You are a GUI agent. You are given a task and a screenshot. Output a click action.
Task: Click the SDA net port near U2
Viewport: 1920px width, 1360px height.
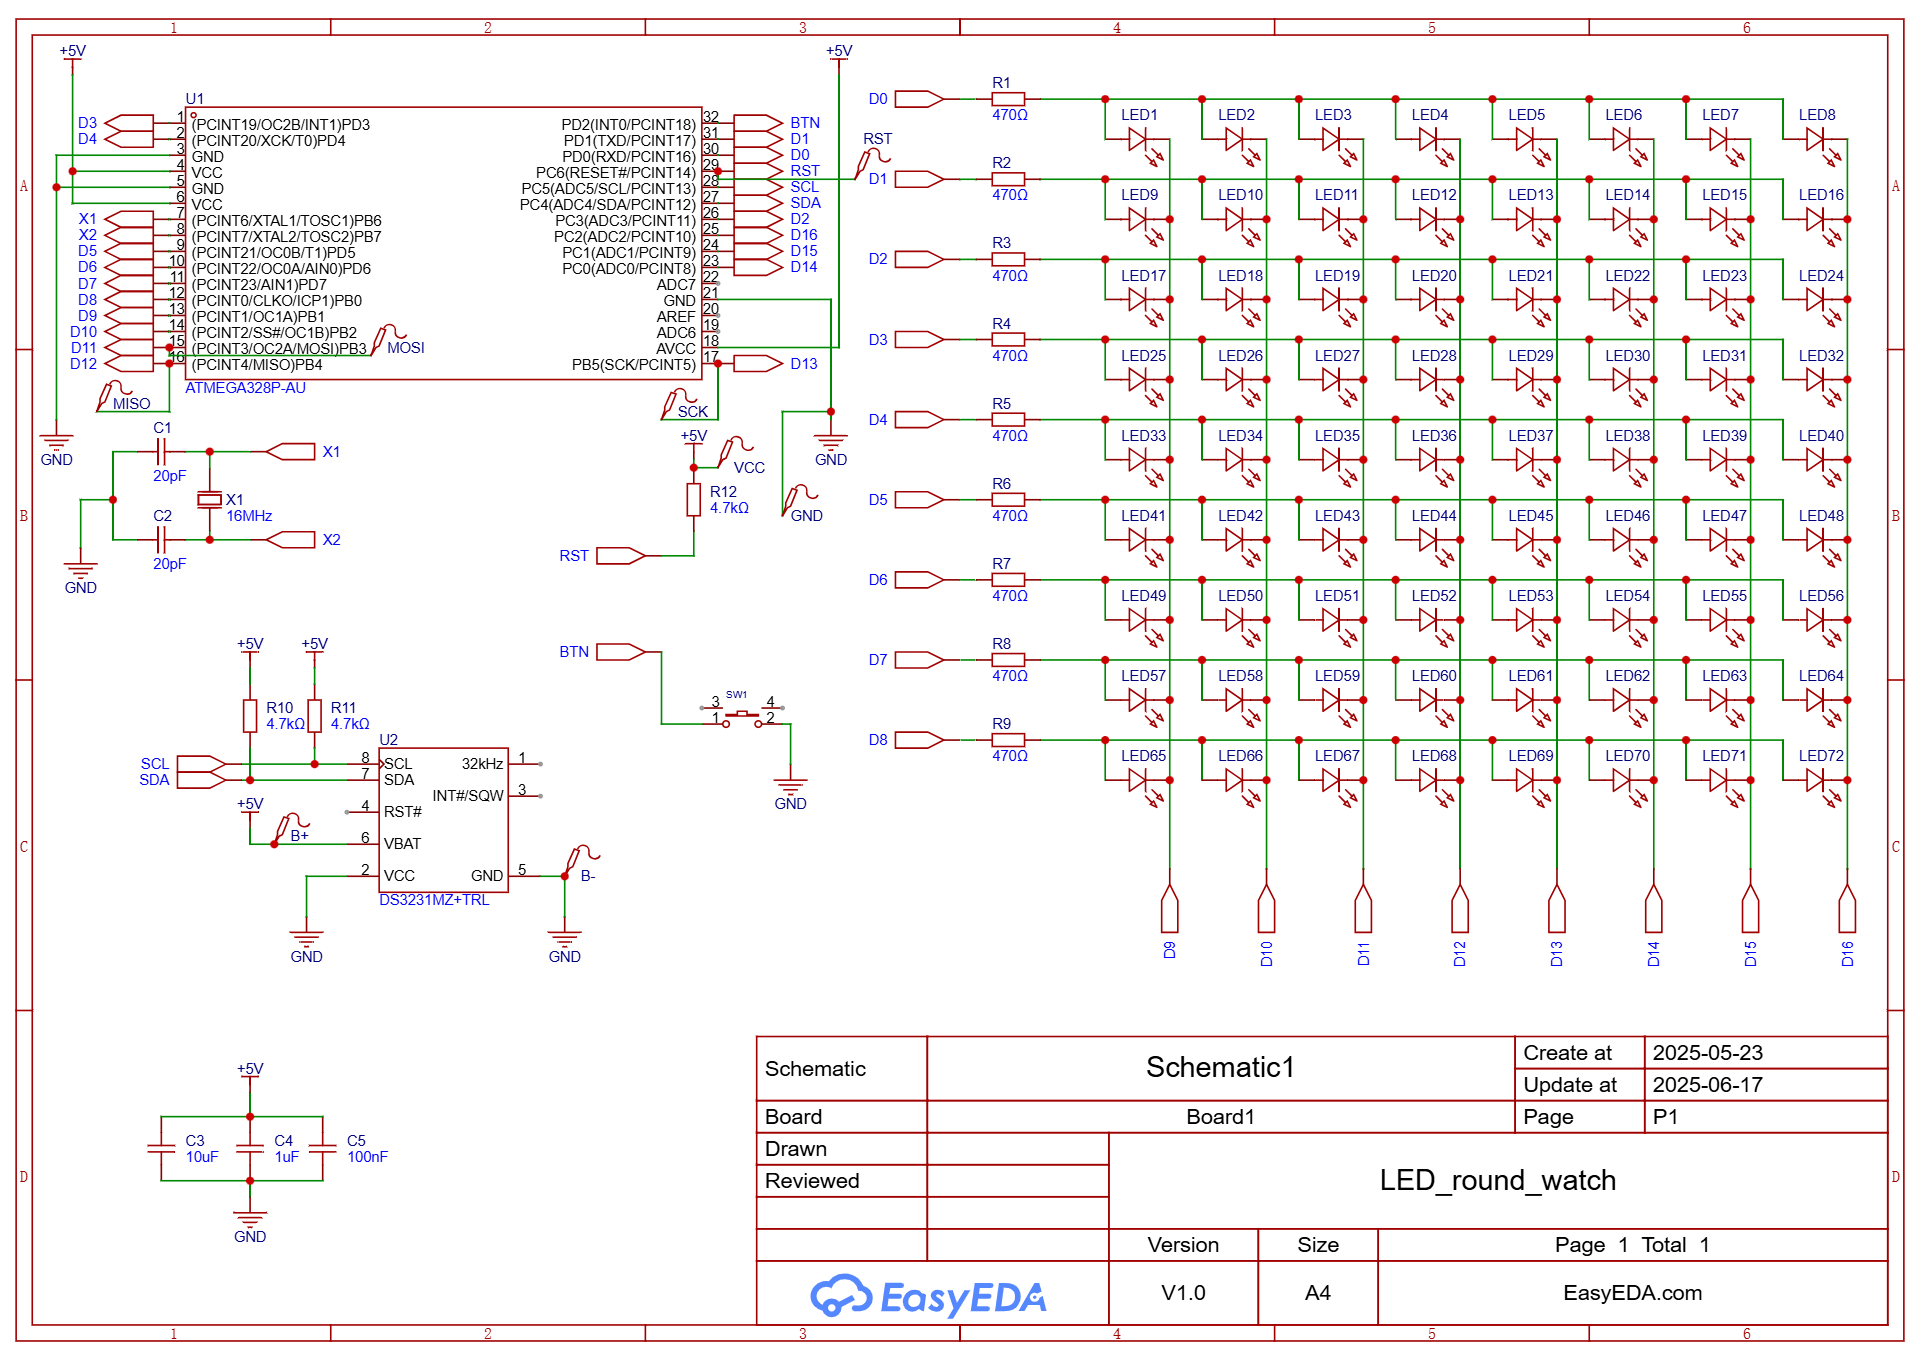[202, 780]
